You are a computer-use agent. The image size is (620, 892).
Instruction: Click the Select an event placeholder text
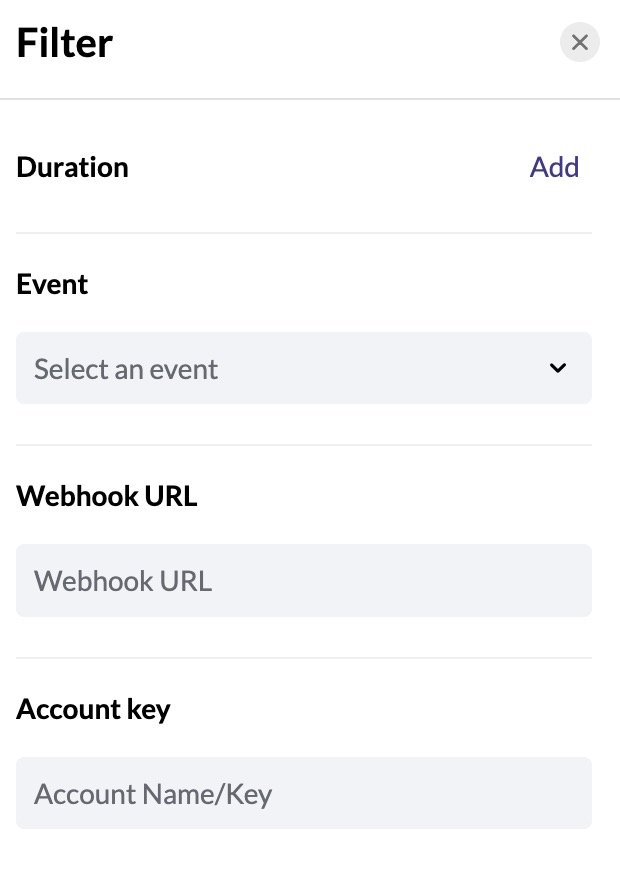pyautogui.click(x=126, y=369)
